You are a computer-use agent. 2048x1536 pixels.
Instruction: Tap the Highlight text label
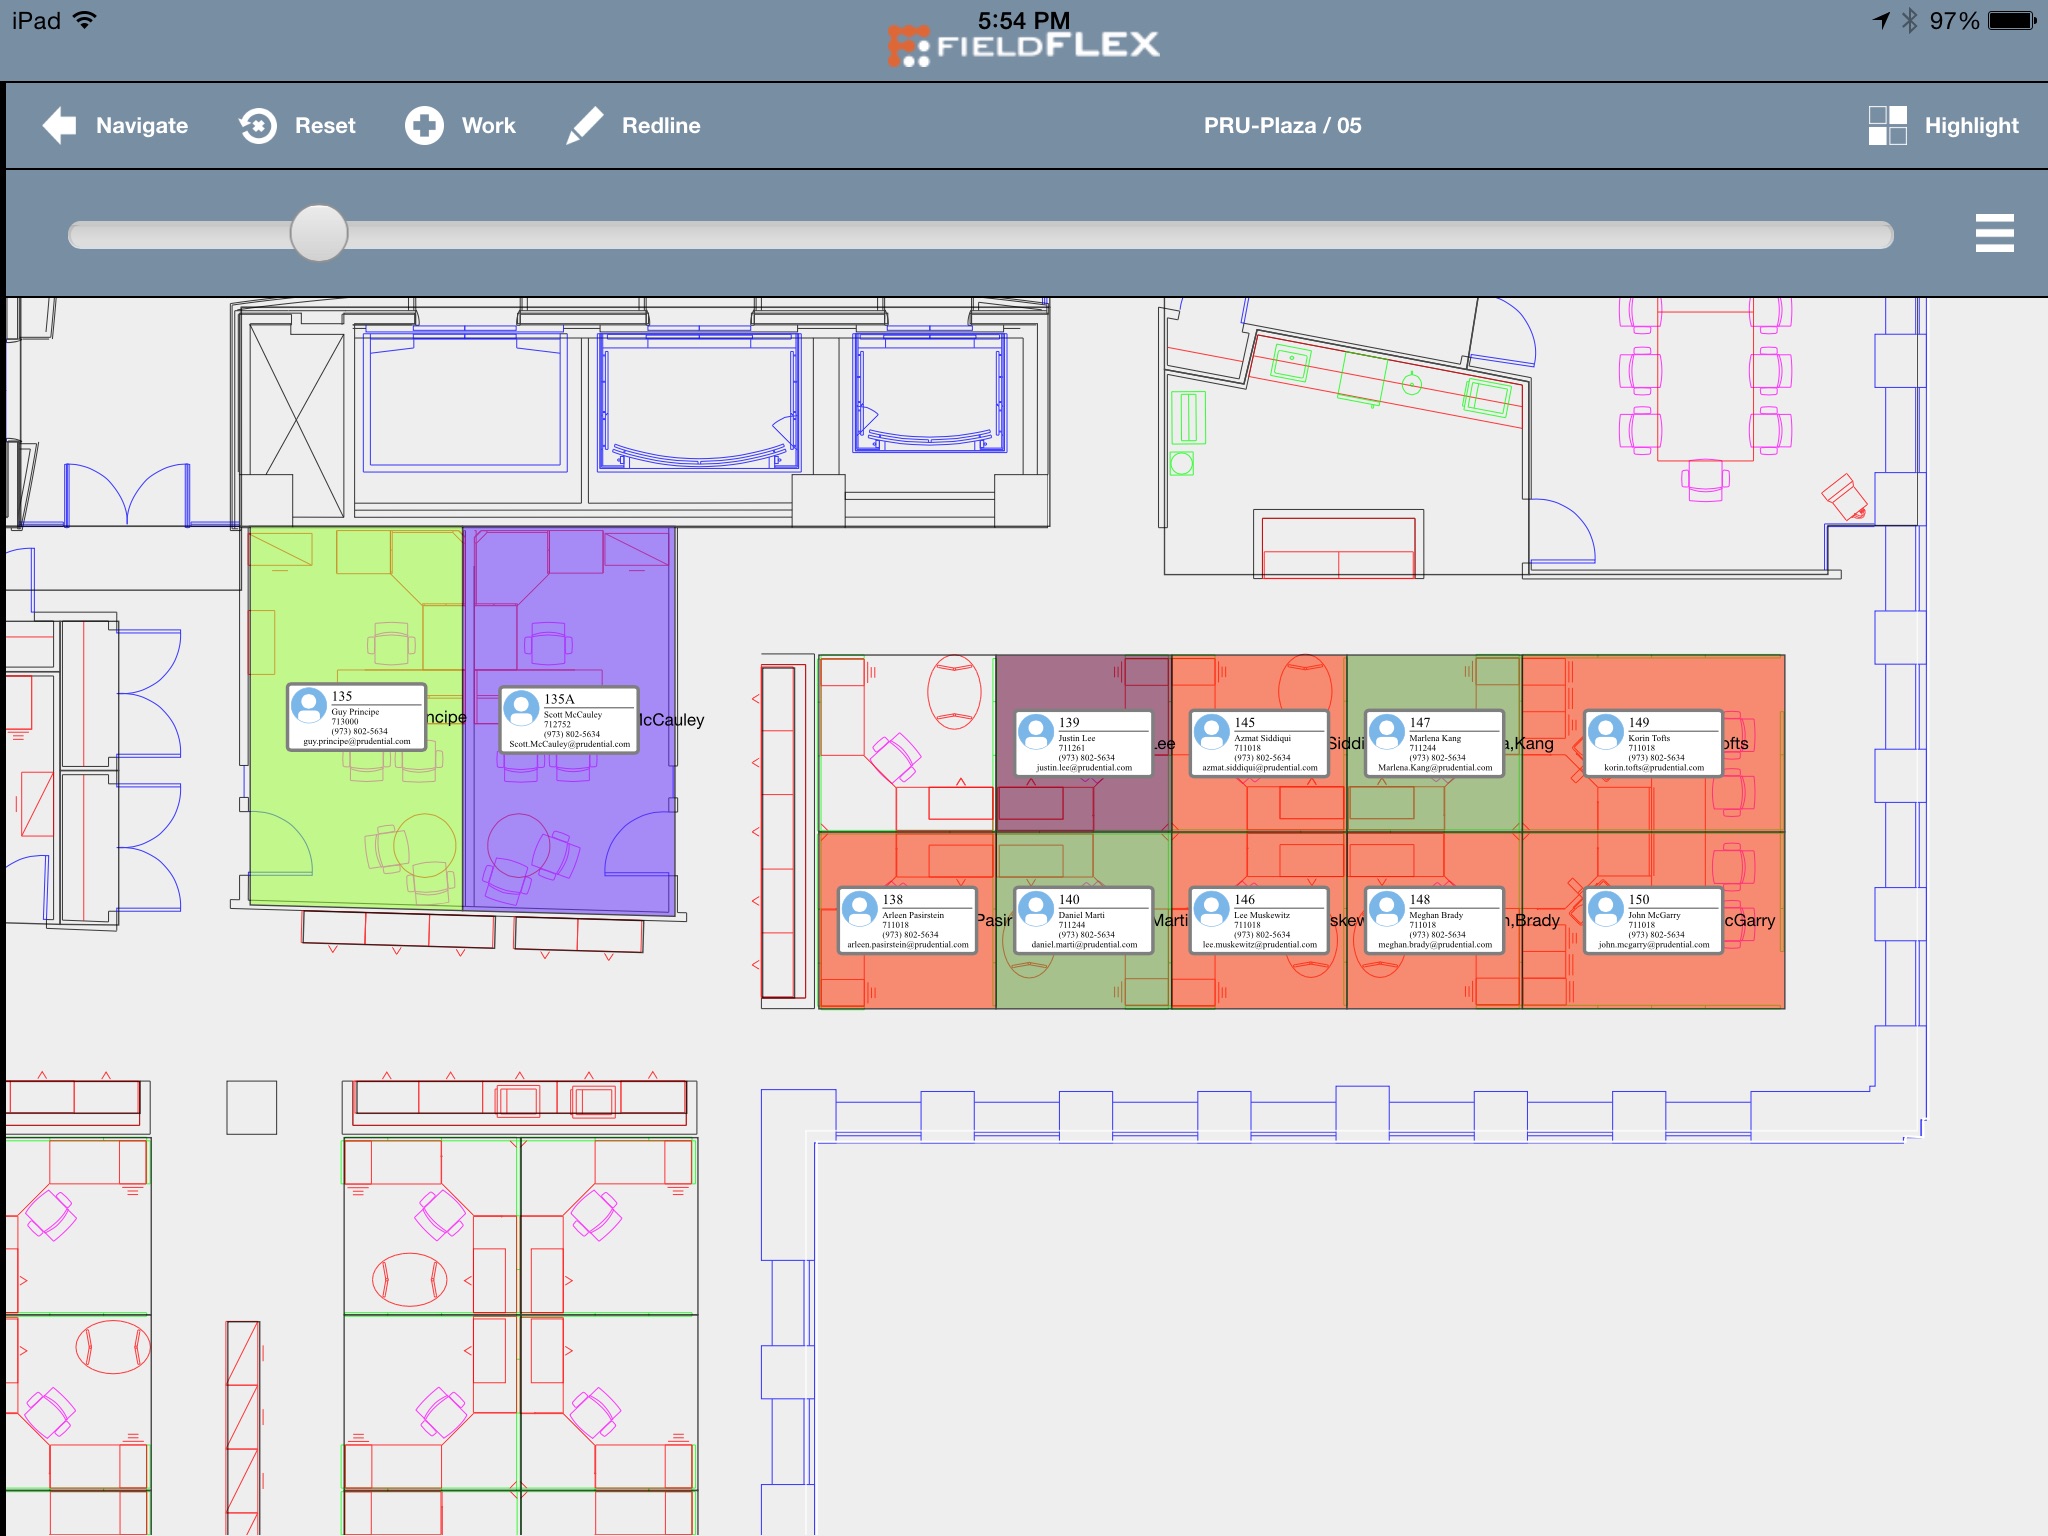[x=1971, y=126]
